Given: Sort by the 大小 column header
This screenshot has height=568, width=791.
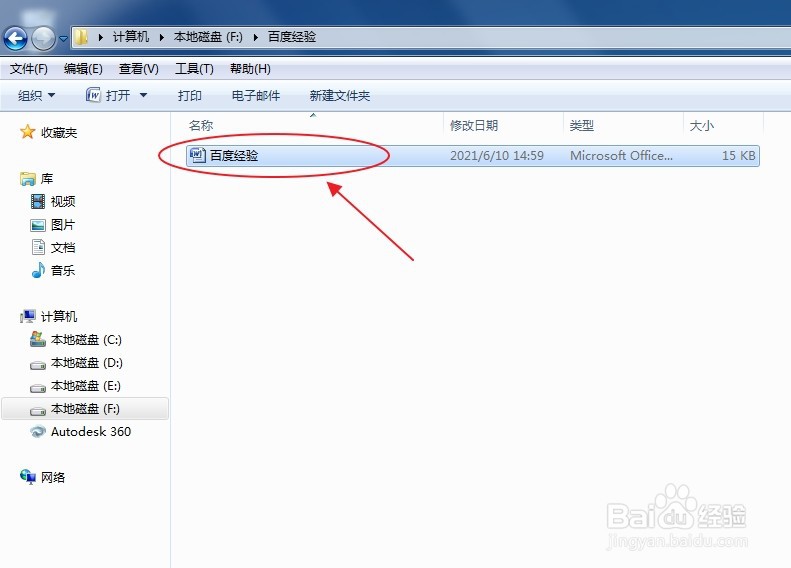Looking at the screenshot, I should point(702,126).
